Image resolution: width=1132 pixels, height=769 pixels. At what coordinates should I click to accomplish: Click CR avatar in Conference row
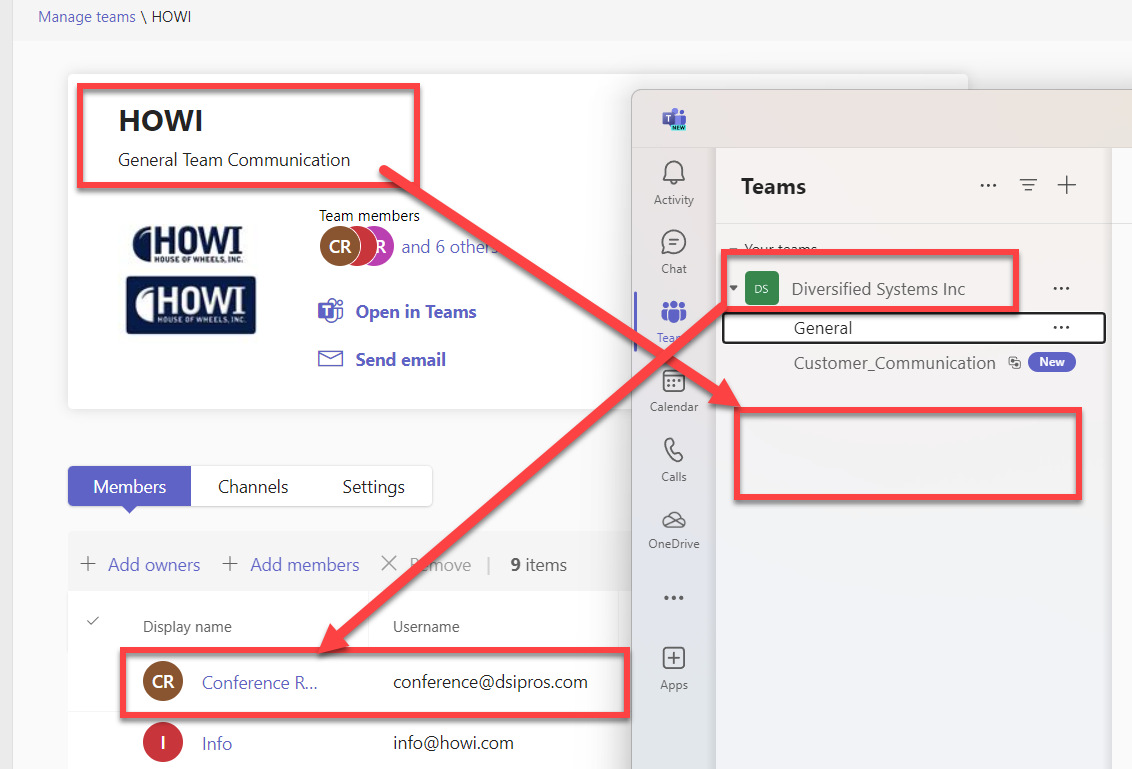(163, 681)
